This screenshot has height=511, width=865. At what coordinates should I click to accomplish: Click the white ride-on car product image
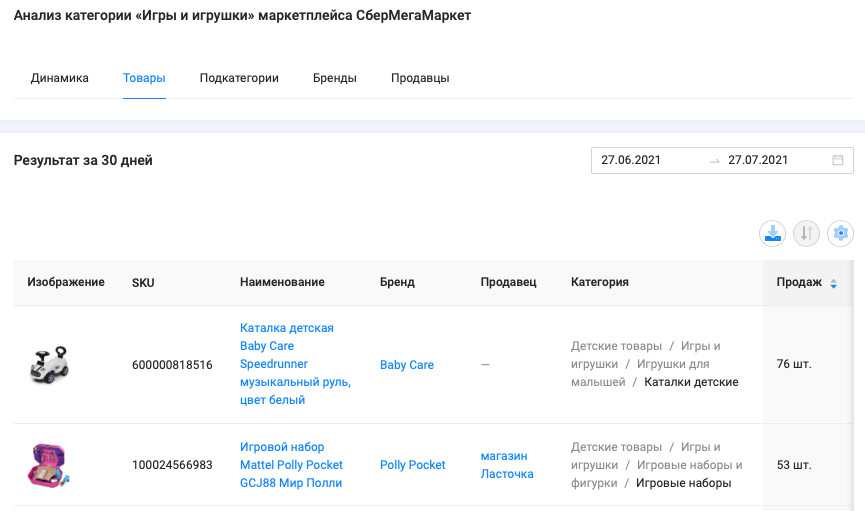click(x=49, y=365)
